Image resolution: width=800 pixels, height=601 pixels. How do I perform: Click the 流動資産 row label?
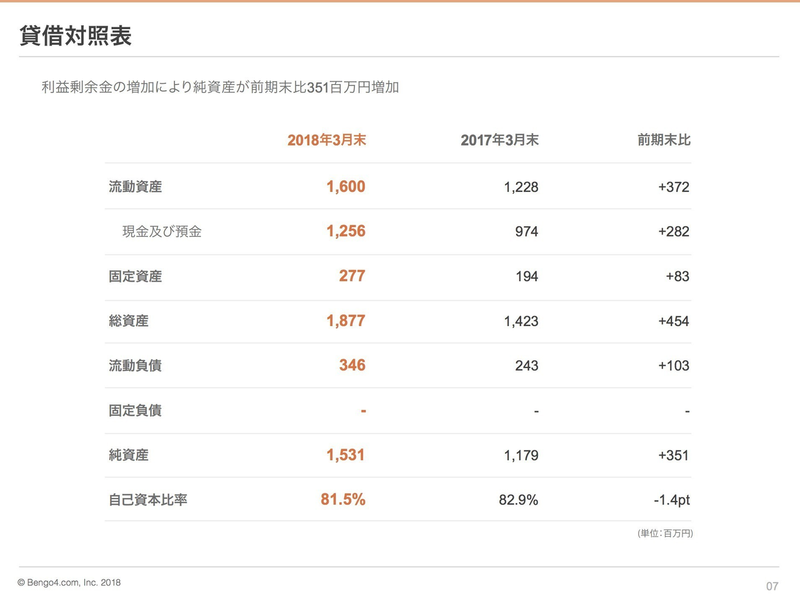[x=135, y=186]
